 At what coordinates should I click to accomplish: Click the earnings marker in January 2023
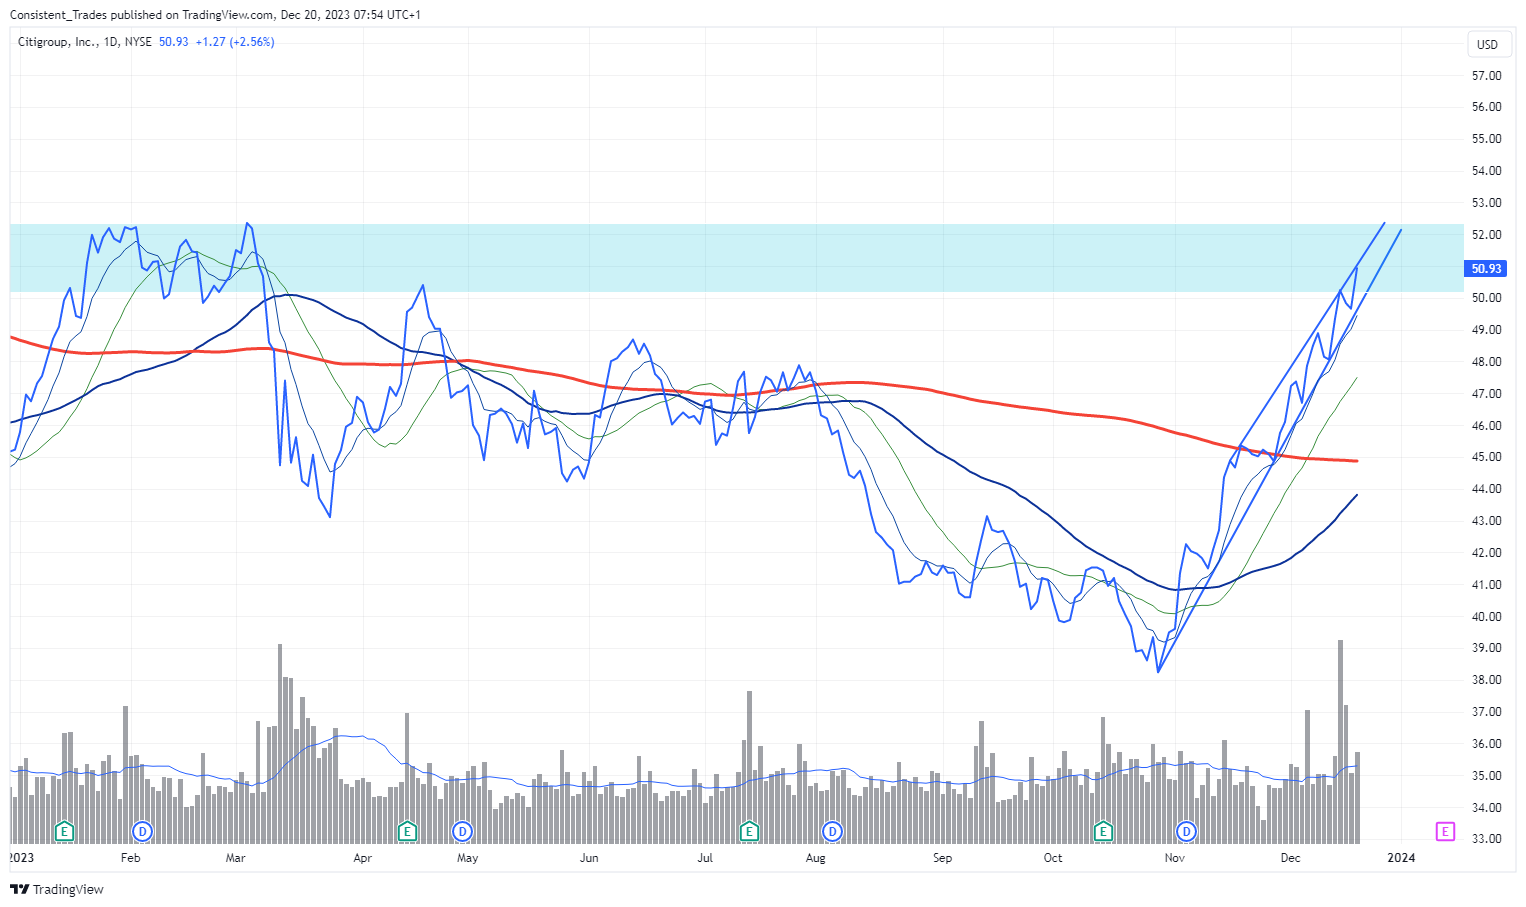(64, 831)
